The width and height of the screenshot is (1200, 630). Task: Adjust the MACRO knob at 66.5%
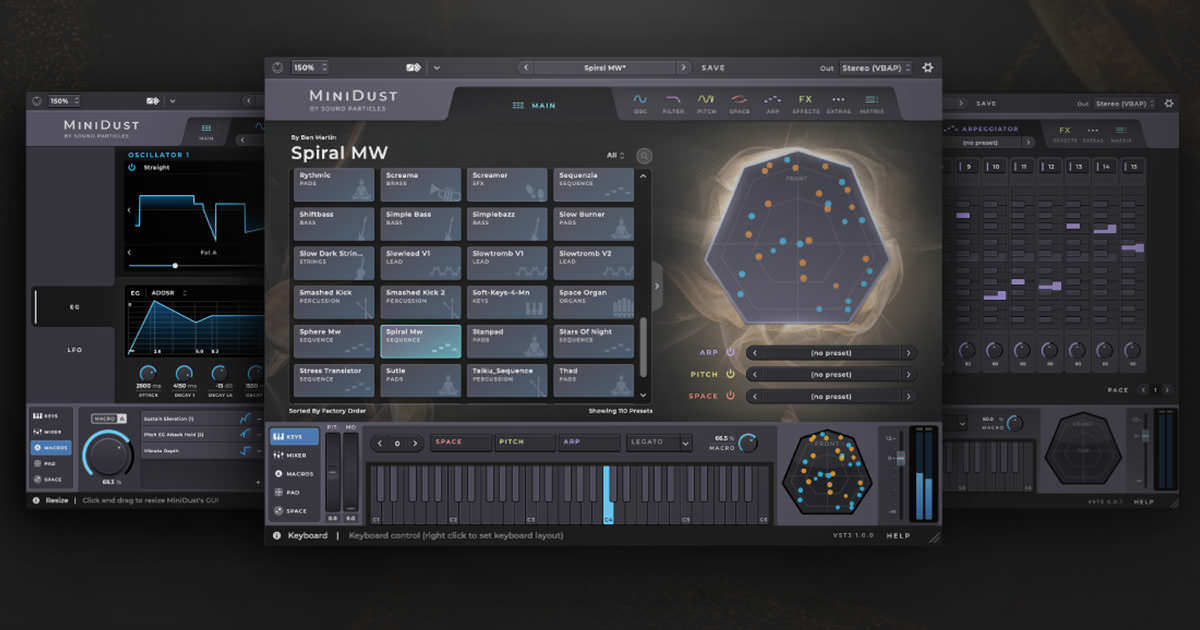point(746,442)
